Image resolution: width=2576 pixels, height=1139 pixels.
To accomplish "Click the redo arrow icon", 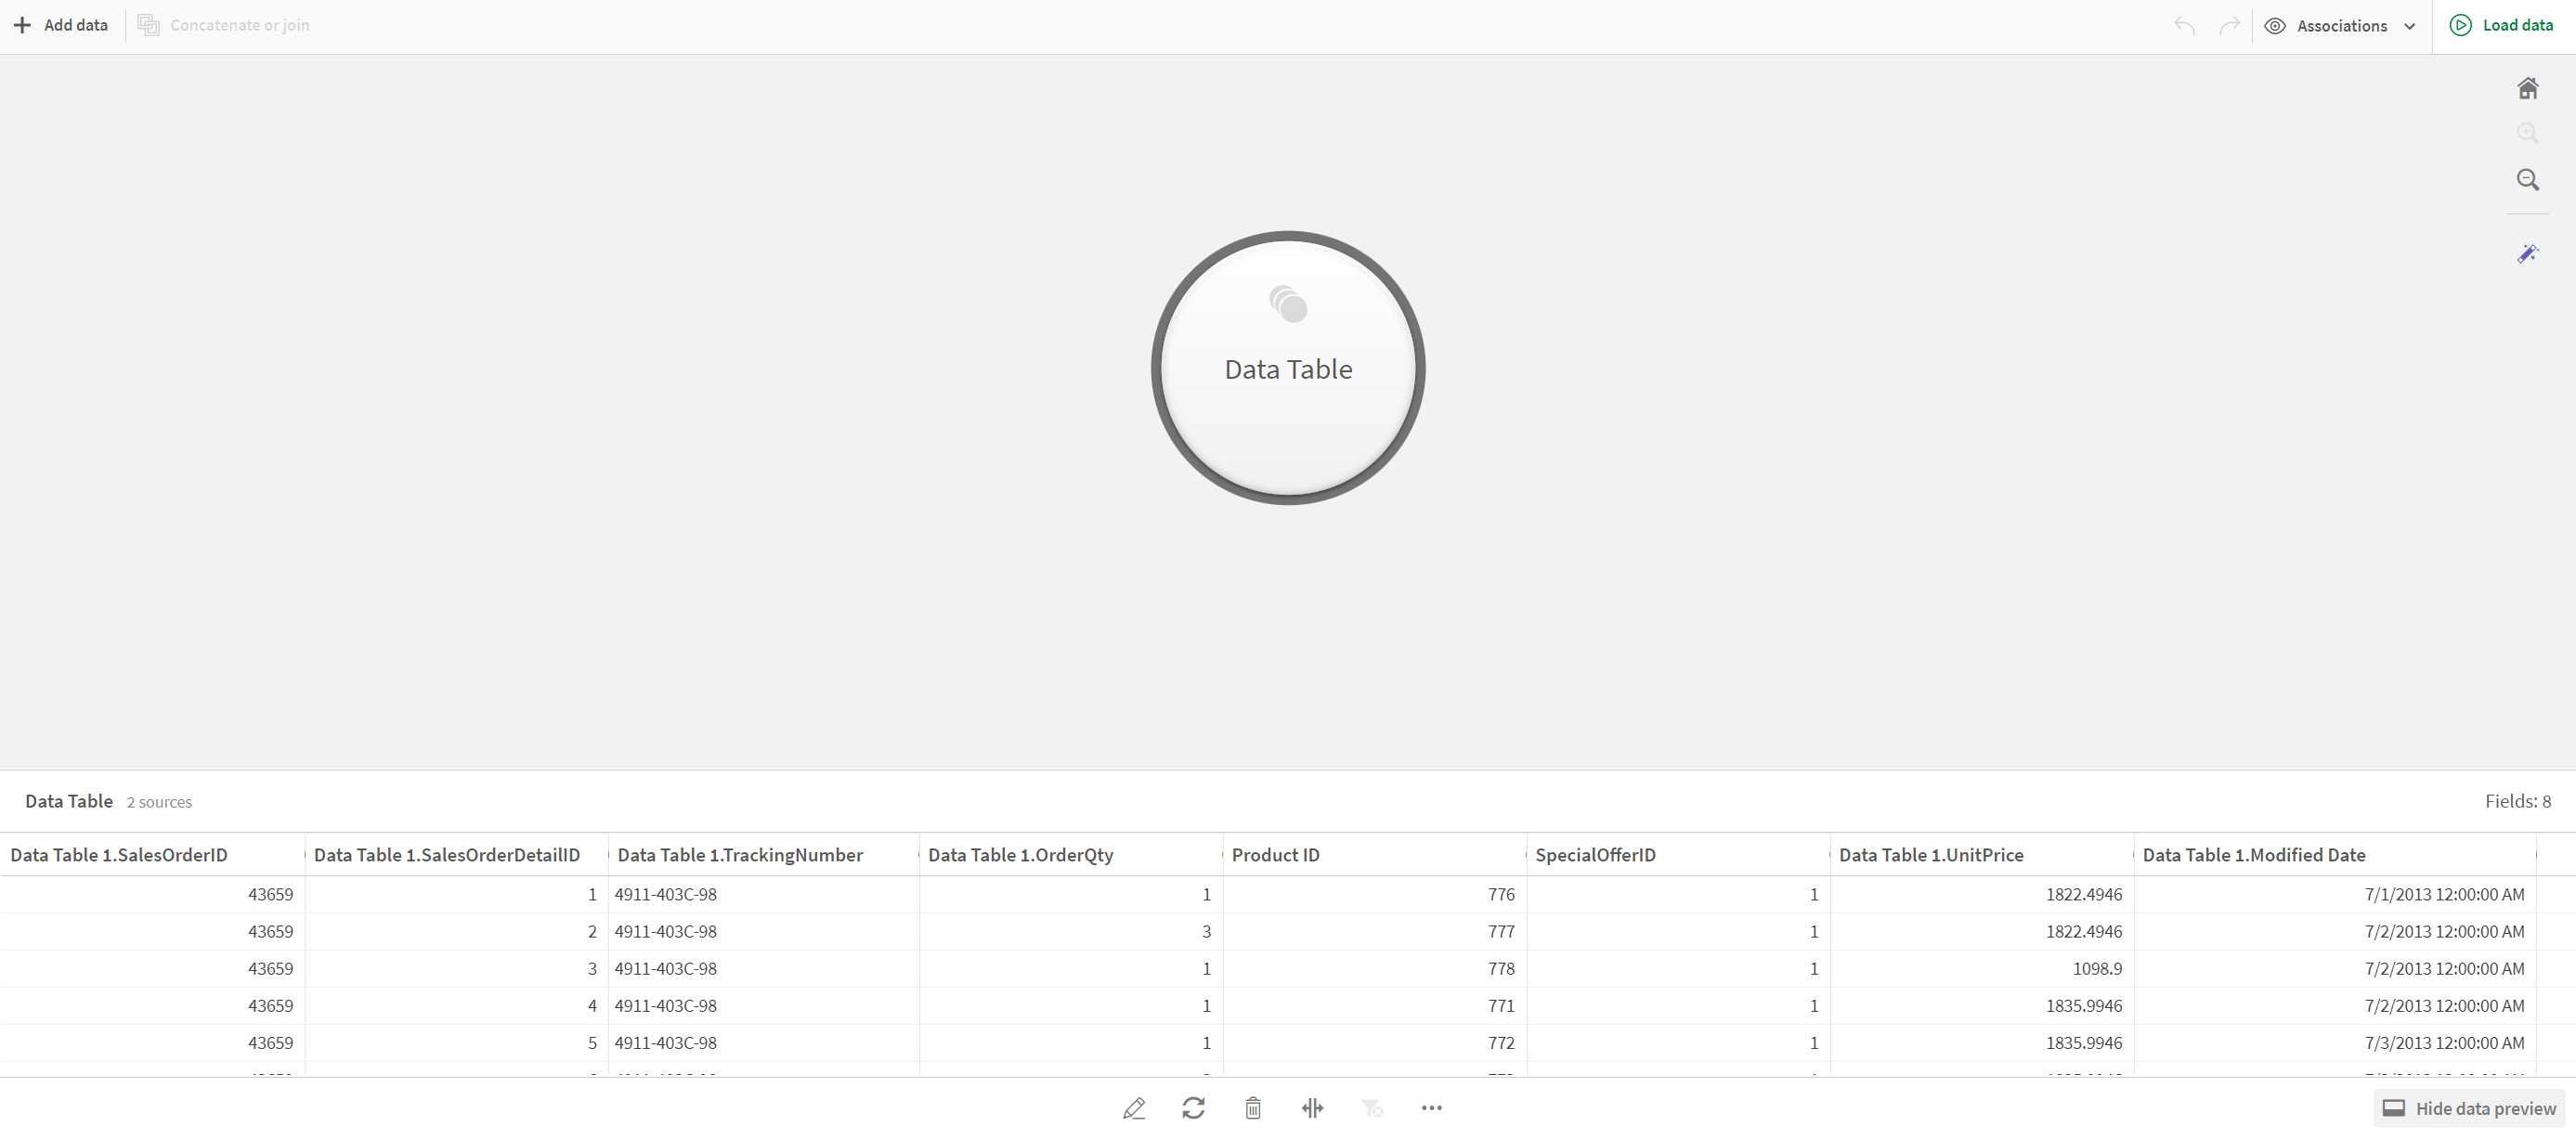I will (2230, 25).
